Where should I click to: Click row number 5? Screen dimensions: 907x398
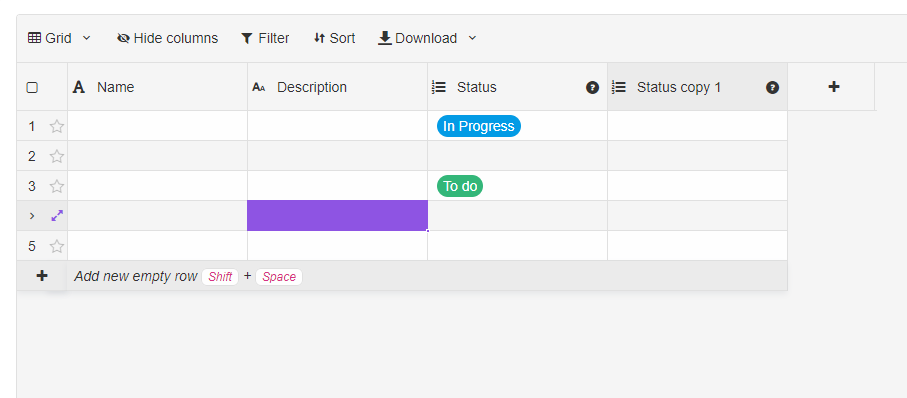[32, 246]
